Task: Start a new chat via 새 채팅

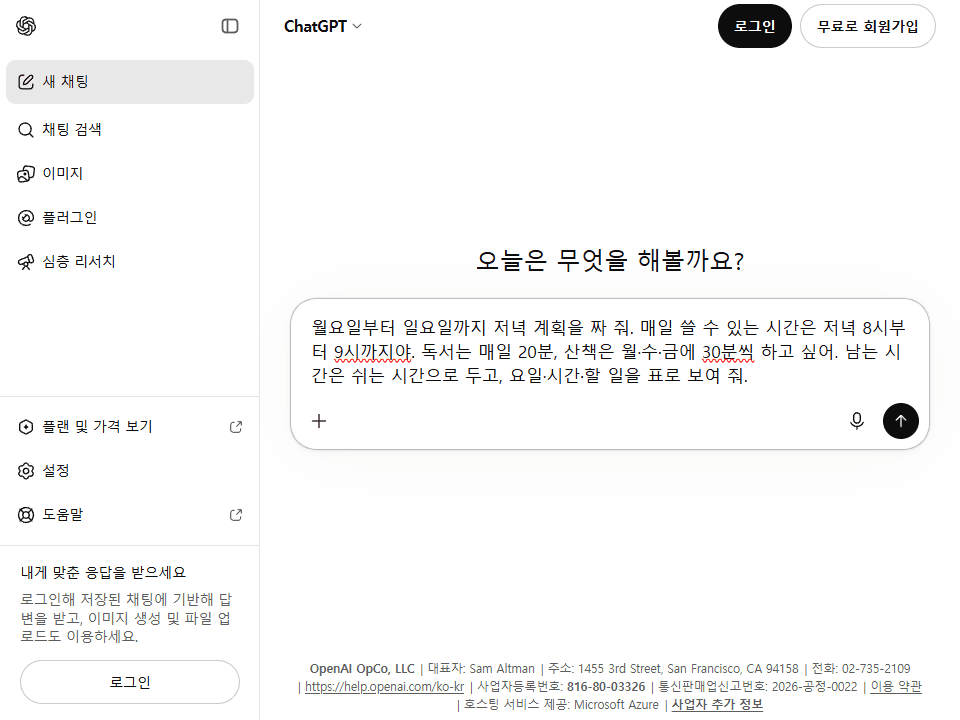Action: [x=130, y=81]
